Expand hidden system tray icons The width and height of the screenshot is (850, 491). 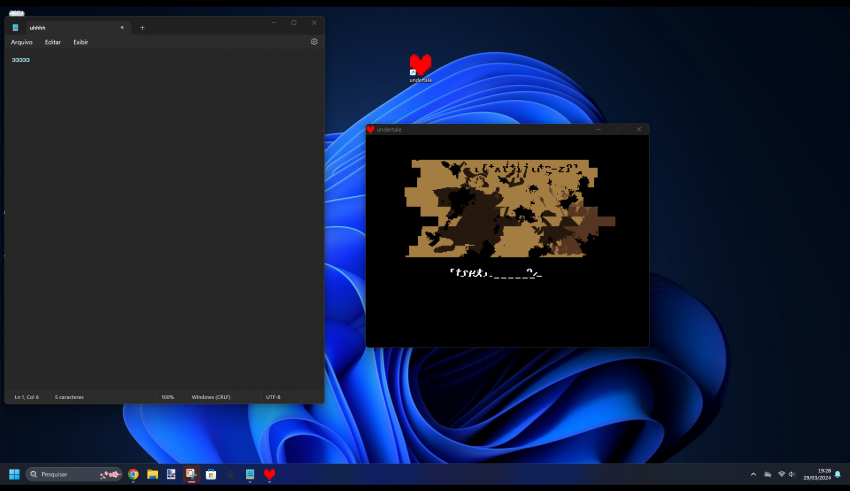(x=753, y=474)
